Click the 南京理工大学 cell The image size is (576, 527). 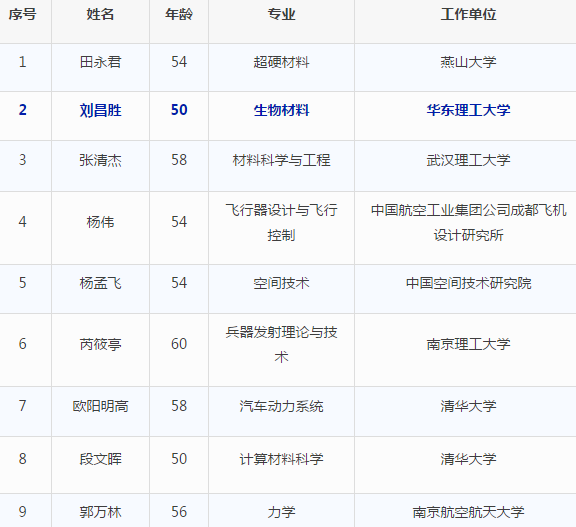(x=468, y=344)
